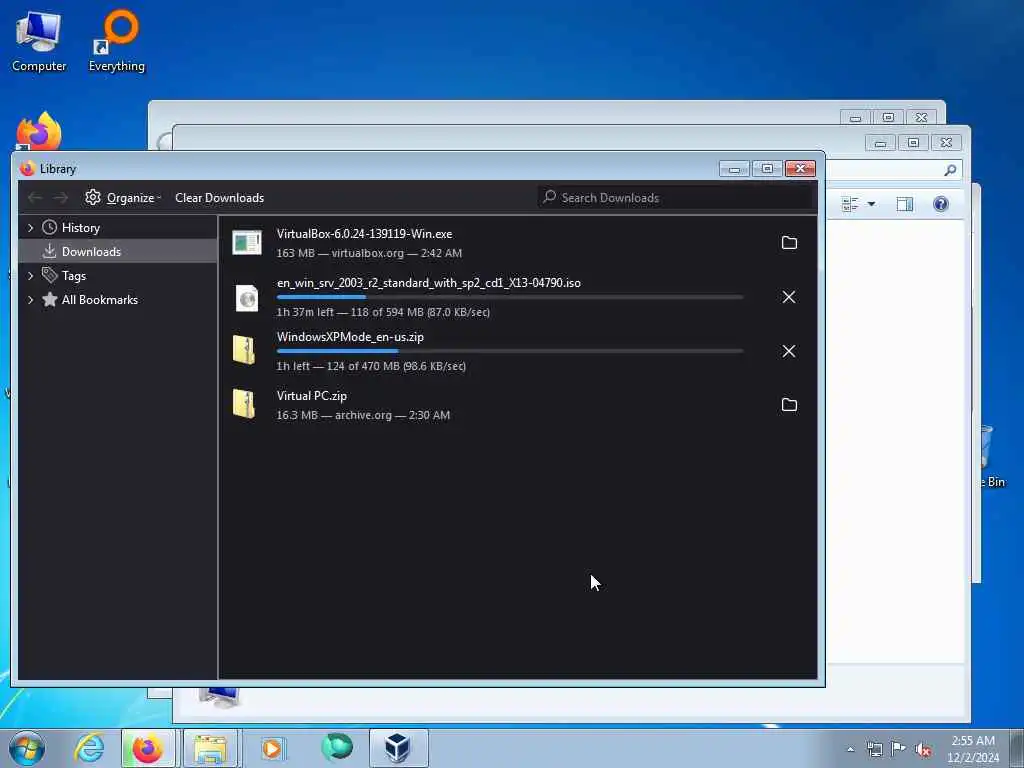Click the muted volume tray icon
This screenshot has height=768, width=1024.
coord(923,750)
